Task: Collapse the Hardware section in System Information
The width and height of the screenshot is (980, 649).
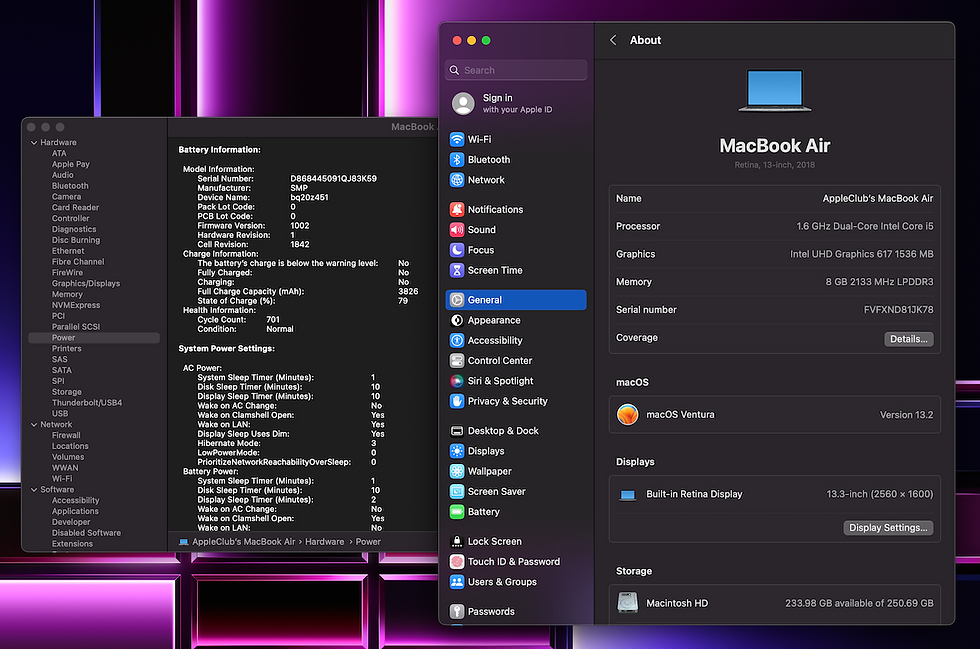Action: coord(34,143)
